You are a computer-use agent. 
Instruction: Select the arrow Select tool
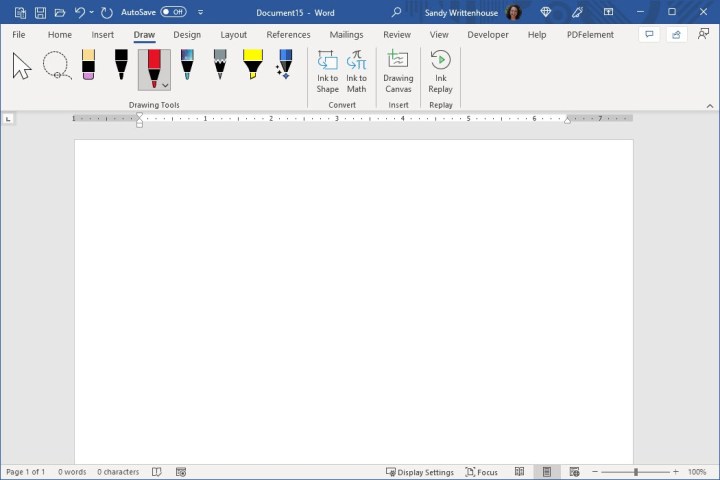click(x=22, y=67)
